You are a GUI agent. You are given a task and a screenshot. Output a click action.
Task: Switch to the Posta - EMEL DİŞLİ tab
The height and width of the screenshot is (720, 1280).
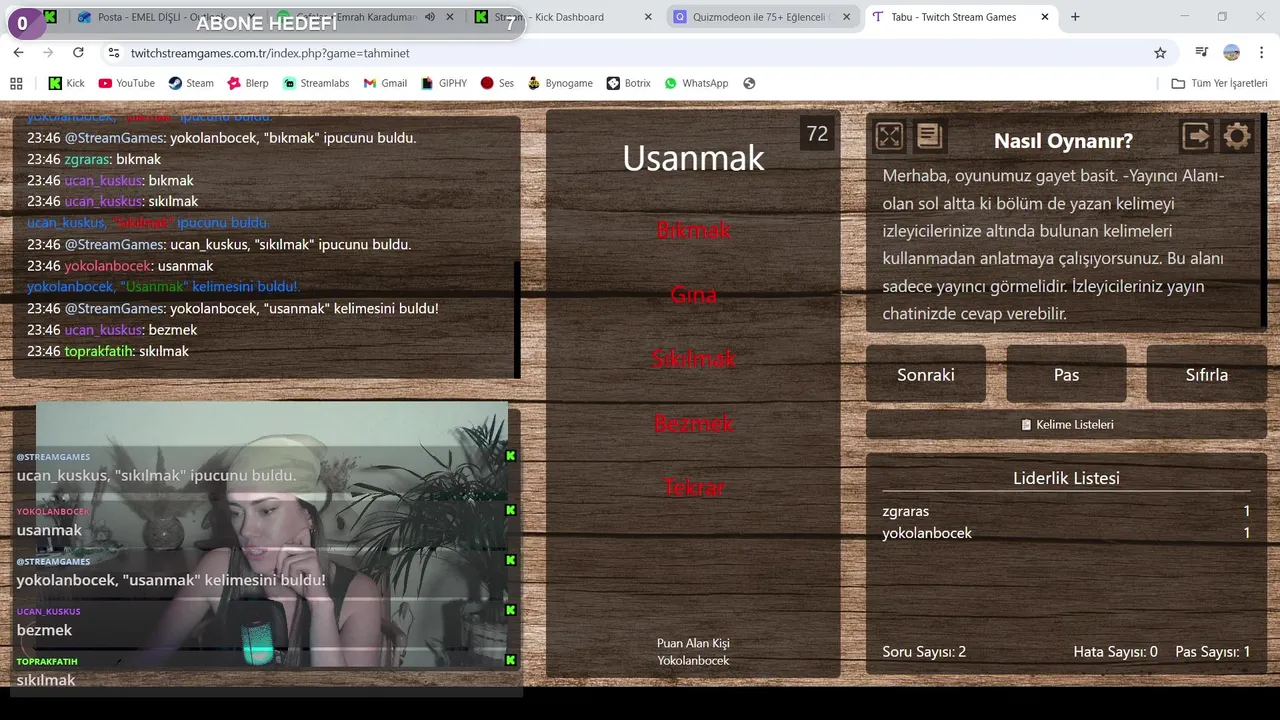(x=165, y=17)
